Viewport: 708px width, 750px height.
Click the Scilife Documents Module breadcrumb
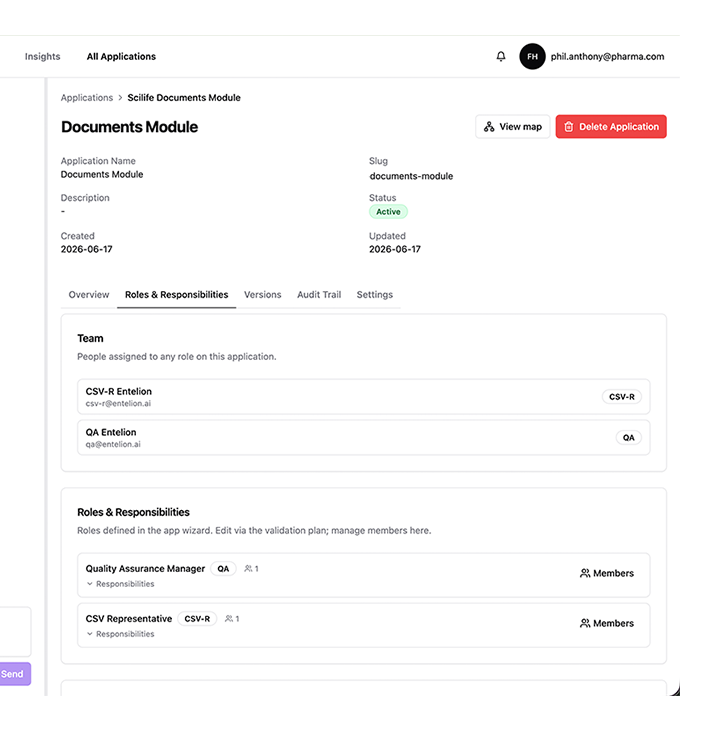click(184, 98)
